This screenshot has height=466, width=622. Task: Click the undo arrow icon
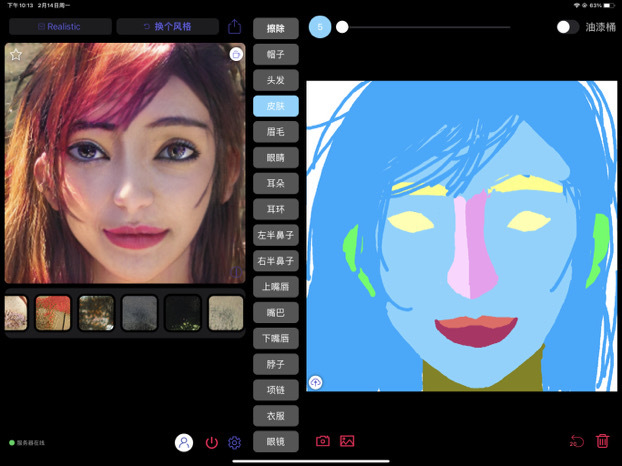click(577, 441)
